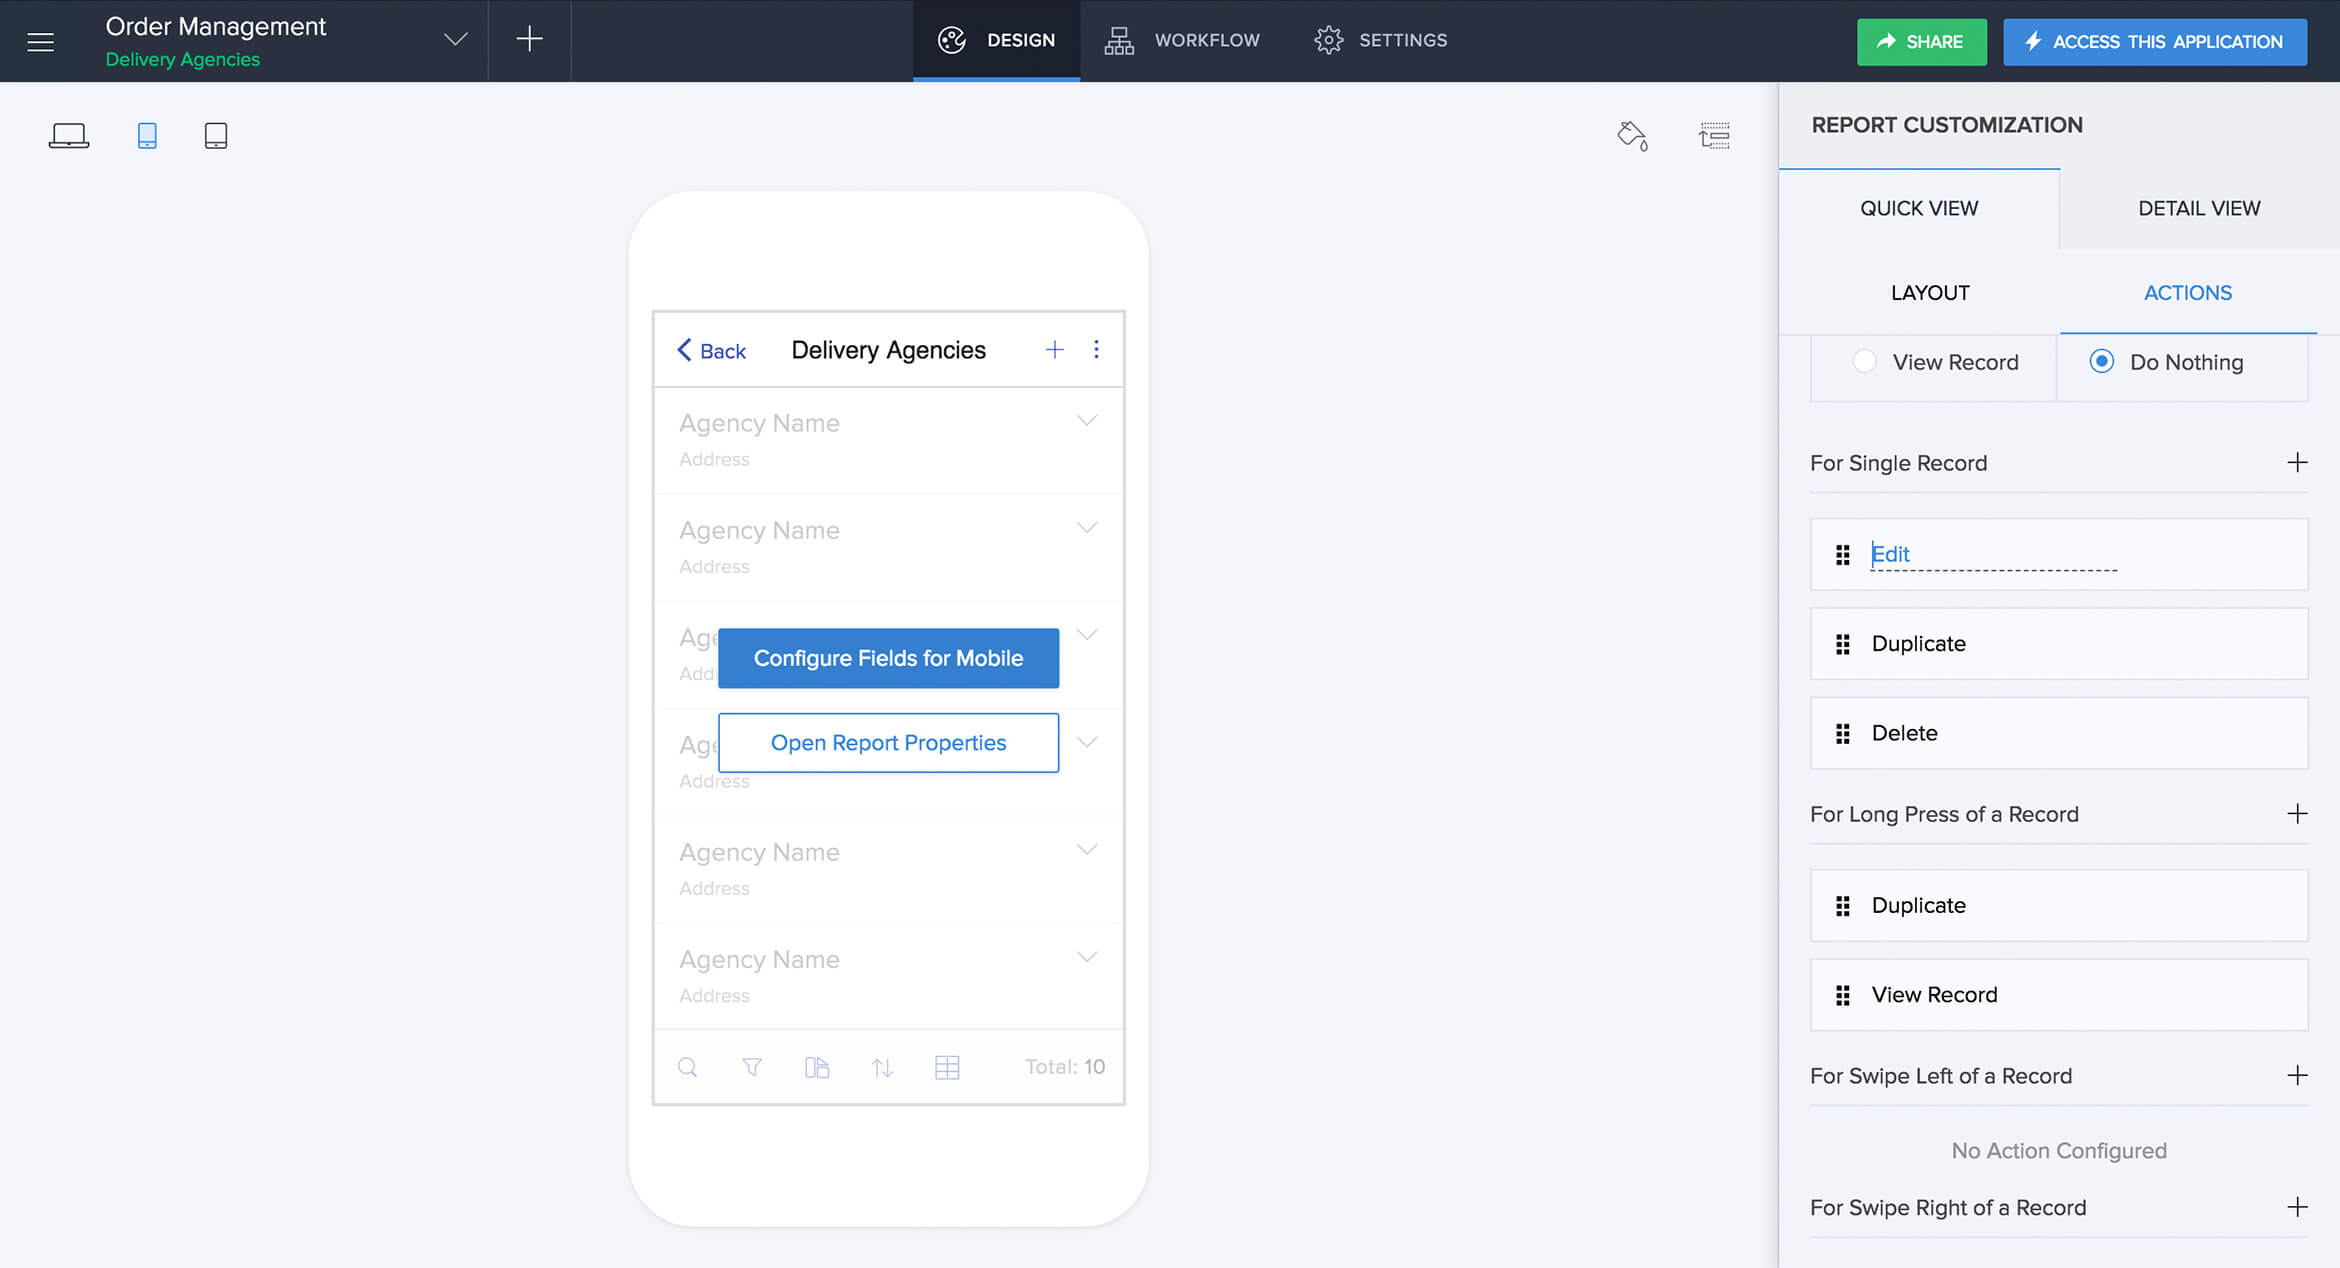This screenshot has height=1268, width=2340.
Task: Click the For Swipe Left of a Record heading
Action: [1941, 1076]
